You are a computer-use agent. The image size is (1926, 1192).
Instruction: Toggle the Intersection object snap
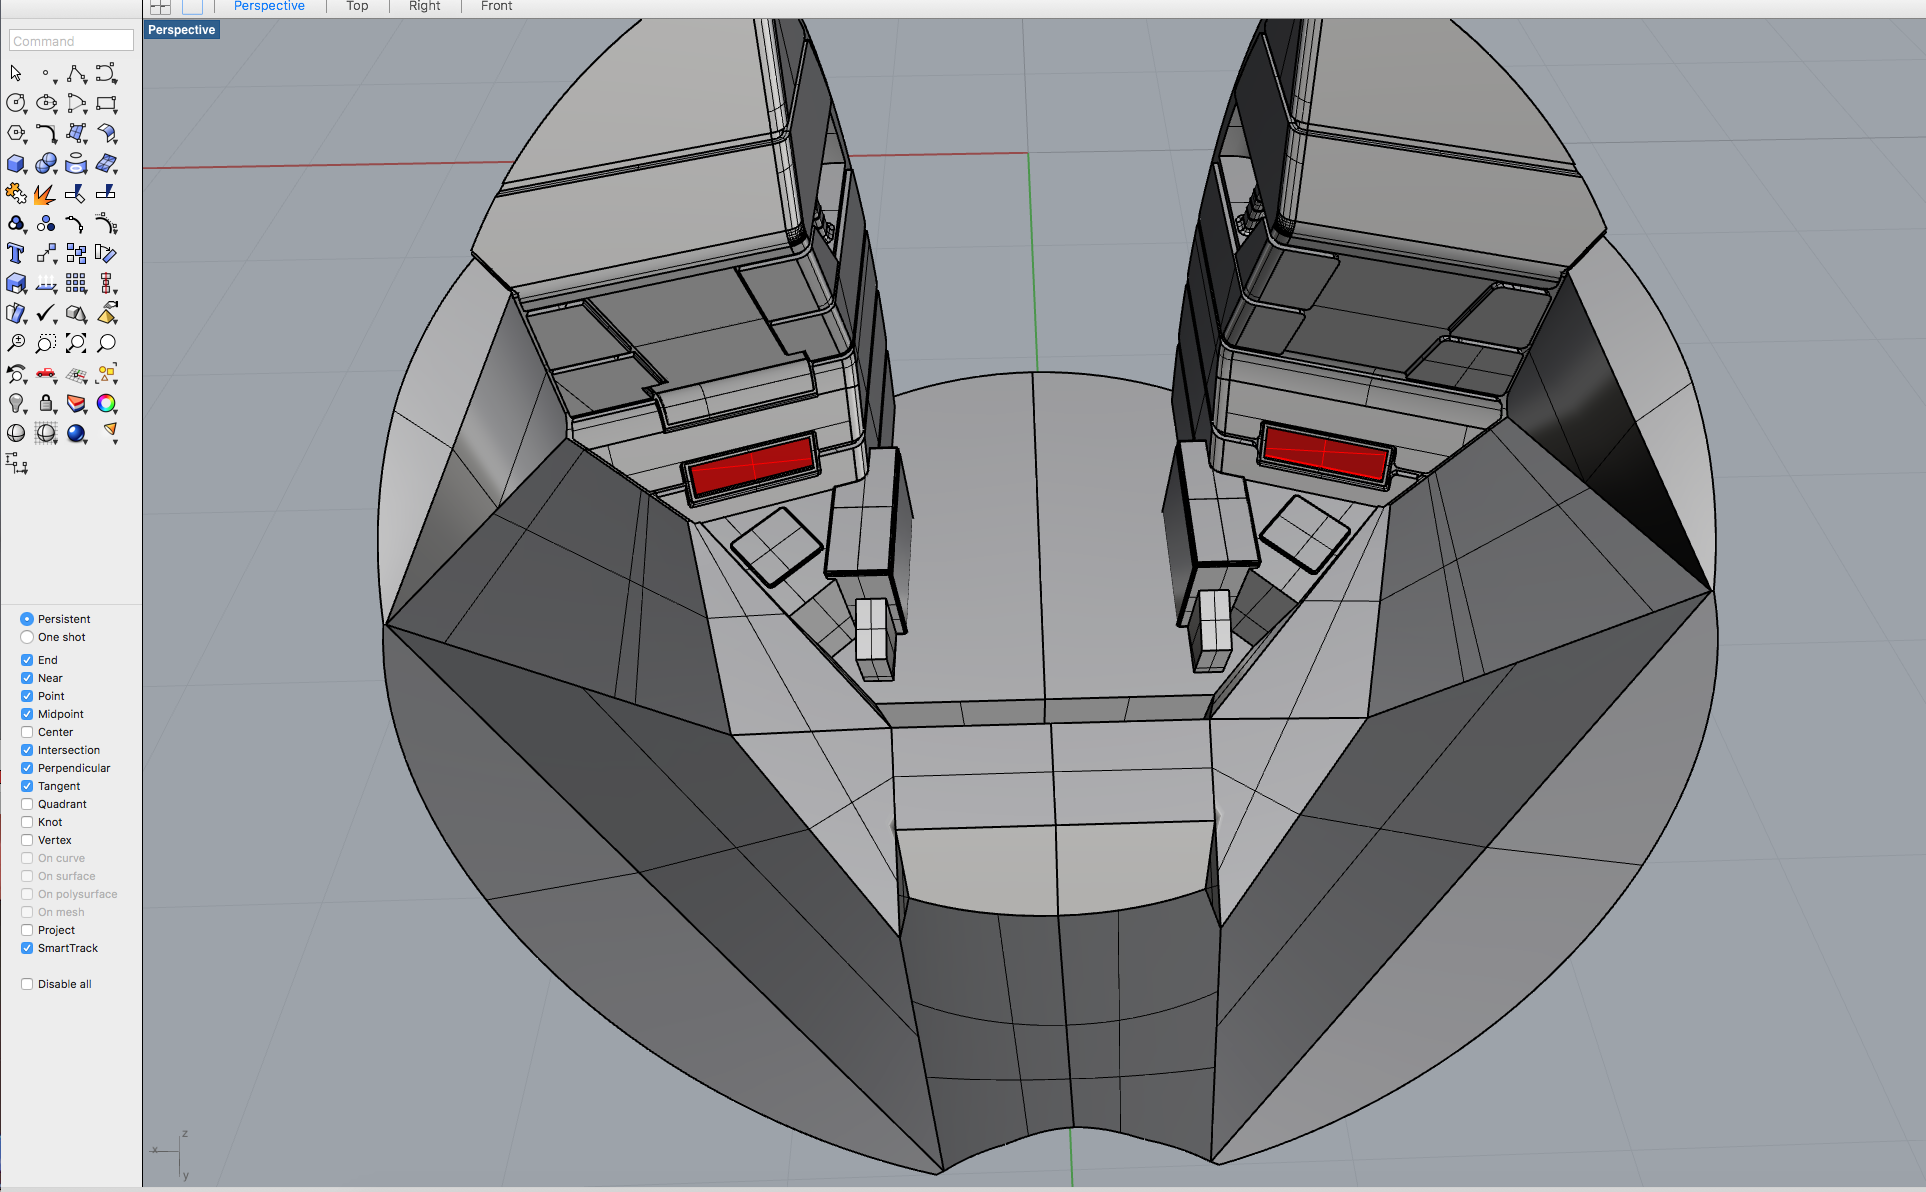tap(27, 750)
